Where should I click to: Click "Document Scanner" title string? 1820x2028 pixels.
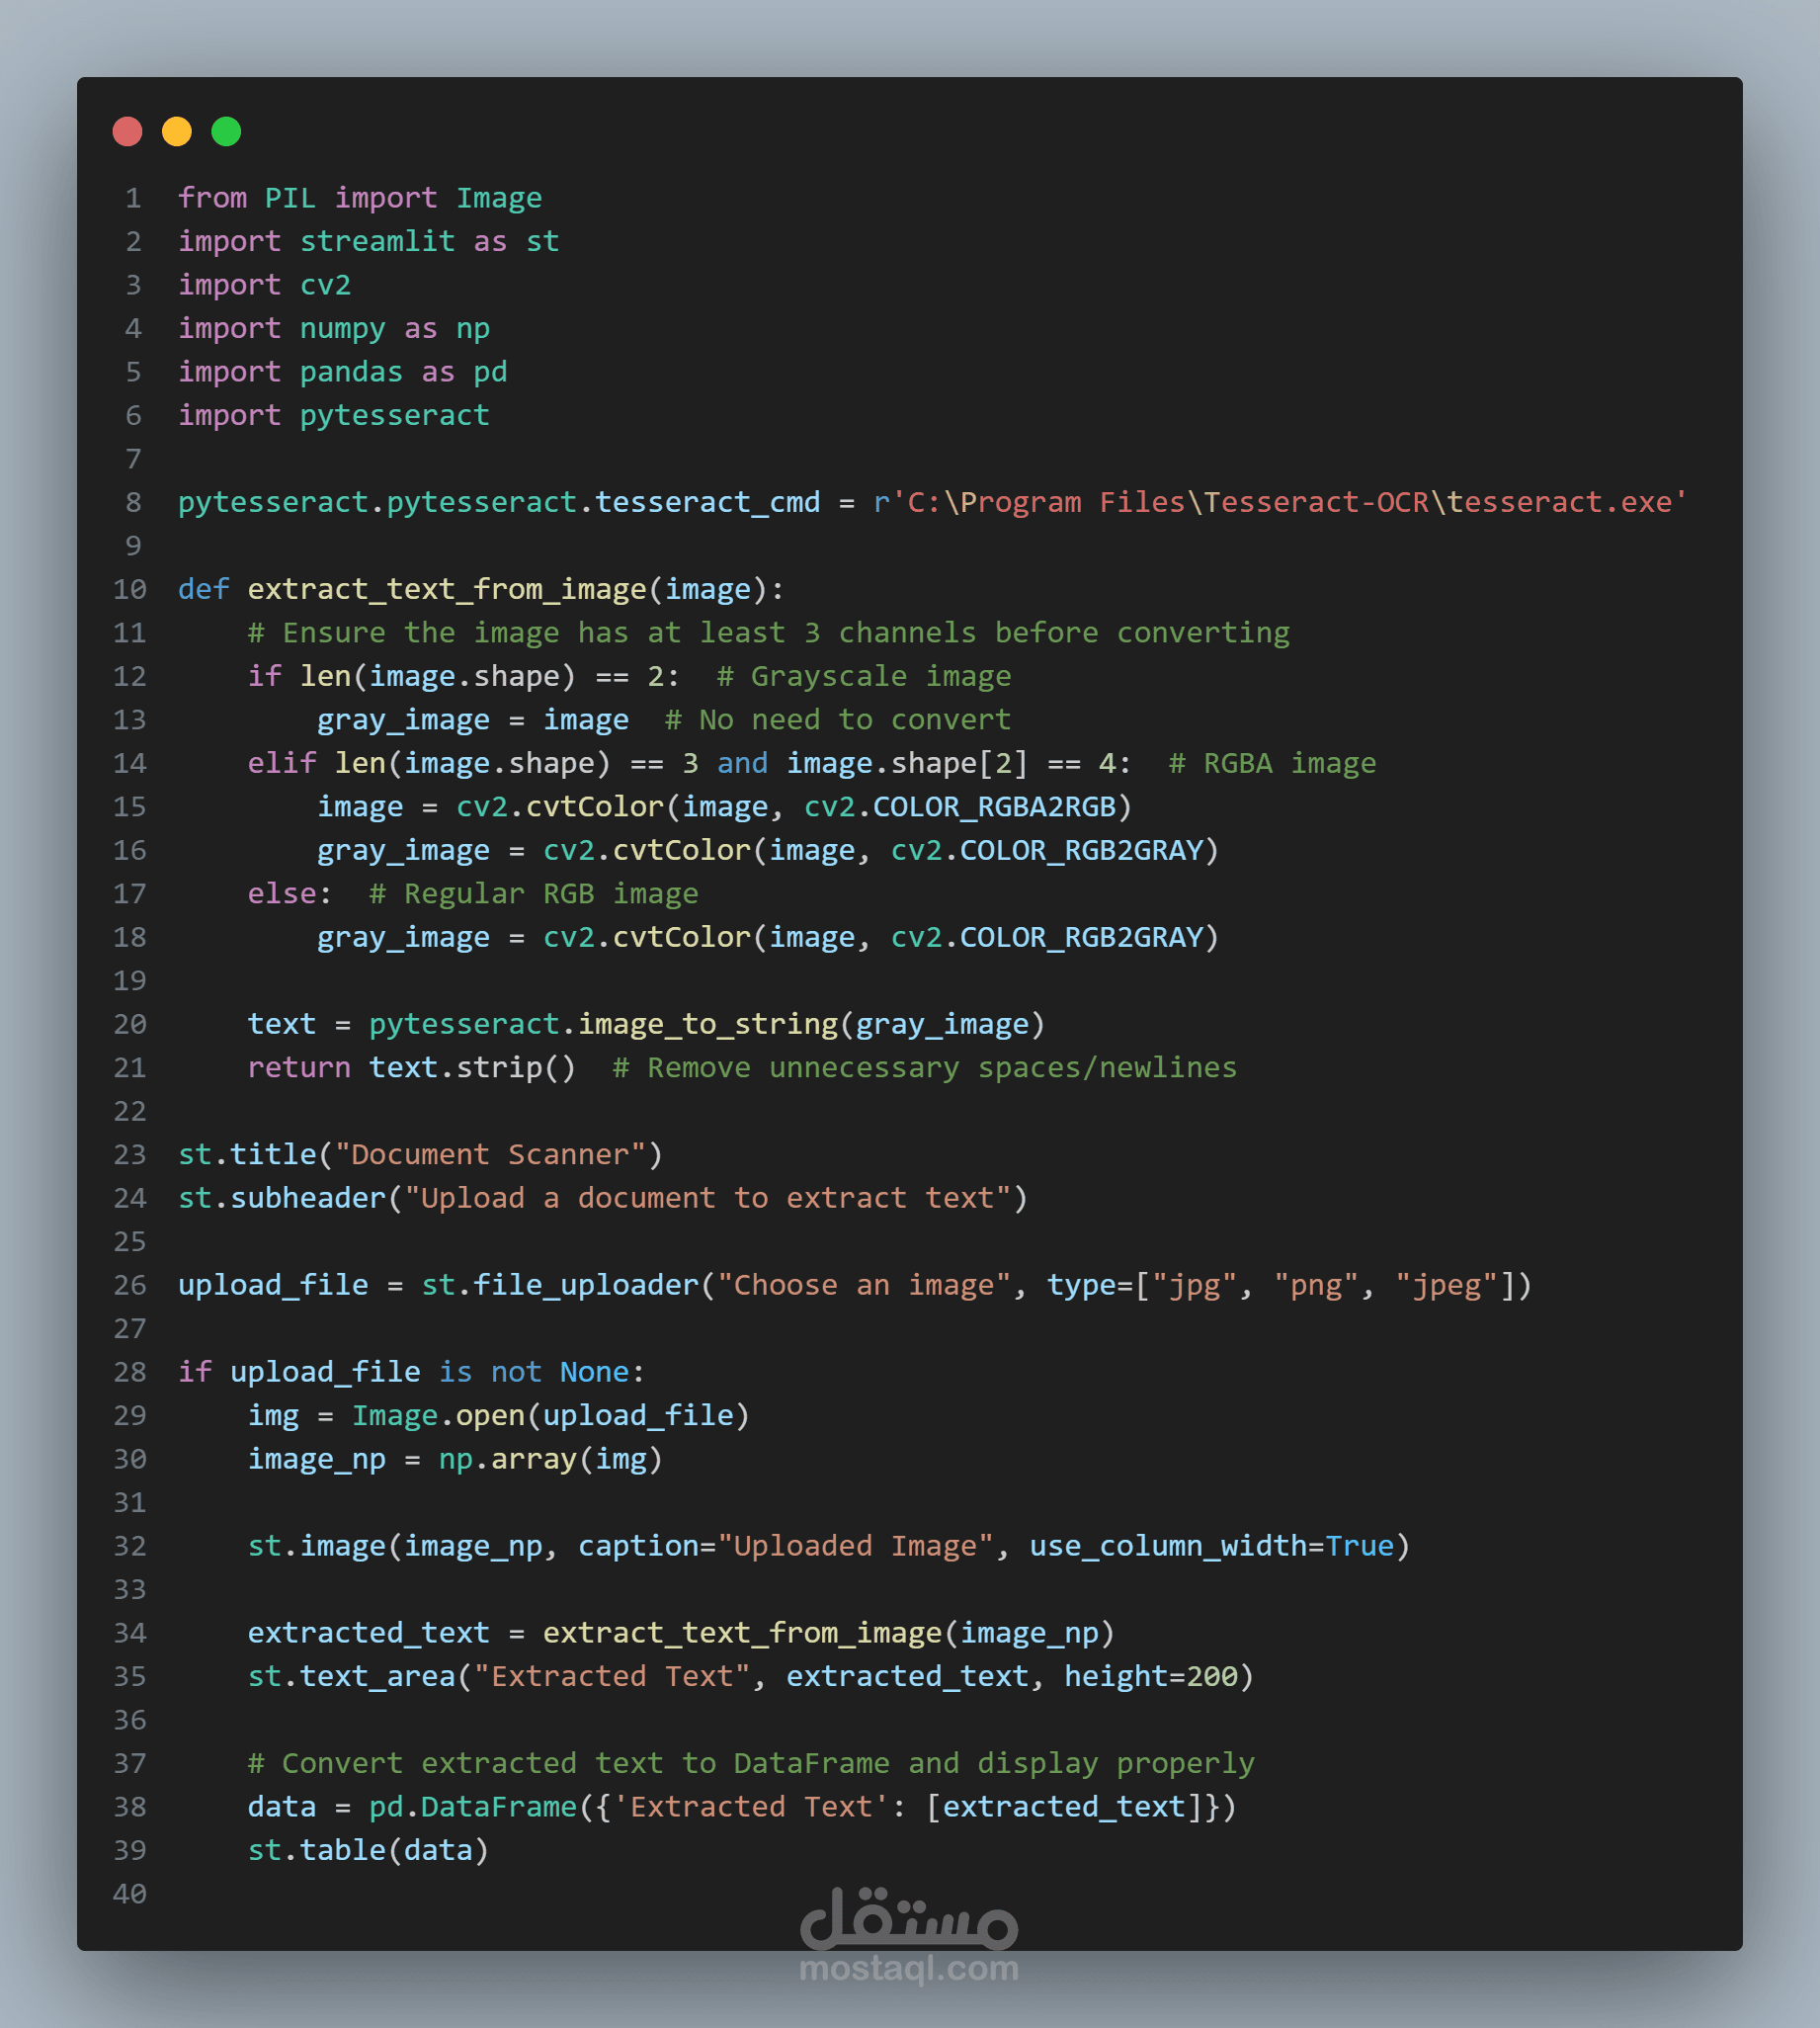490,1155
